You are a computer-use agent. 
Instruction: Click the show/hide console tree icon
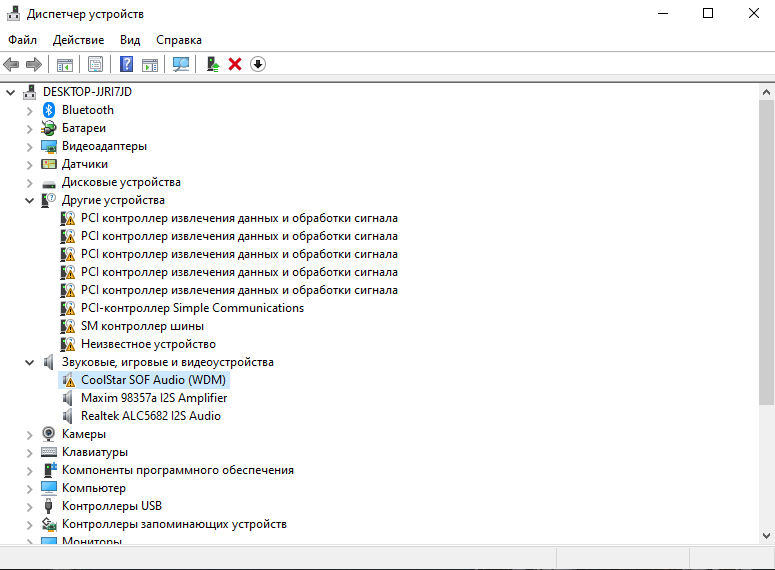[65, 64]
